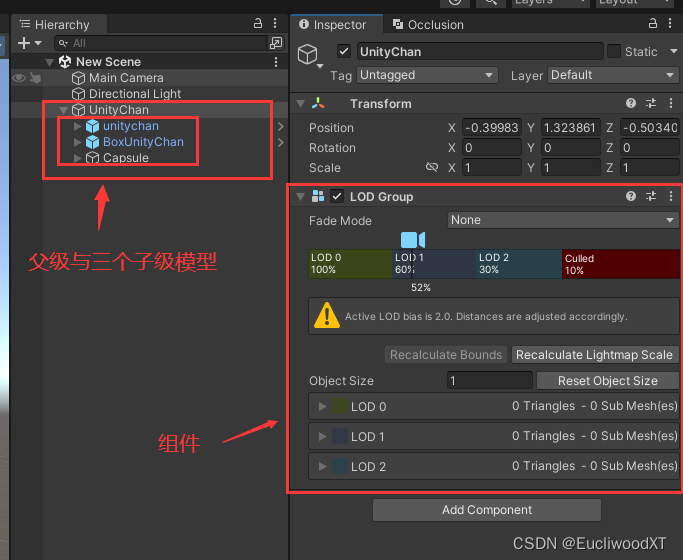The height and width of the screenshot is (560, 683).
Task: Click Position X field
Action: pos(491,128)
